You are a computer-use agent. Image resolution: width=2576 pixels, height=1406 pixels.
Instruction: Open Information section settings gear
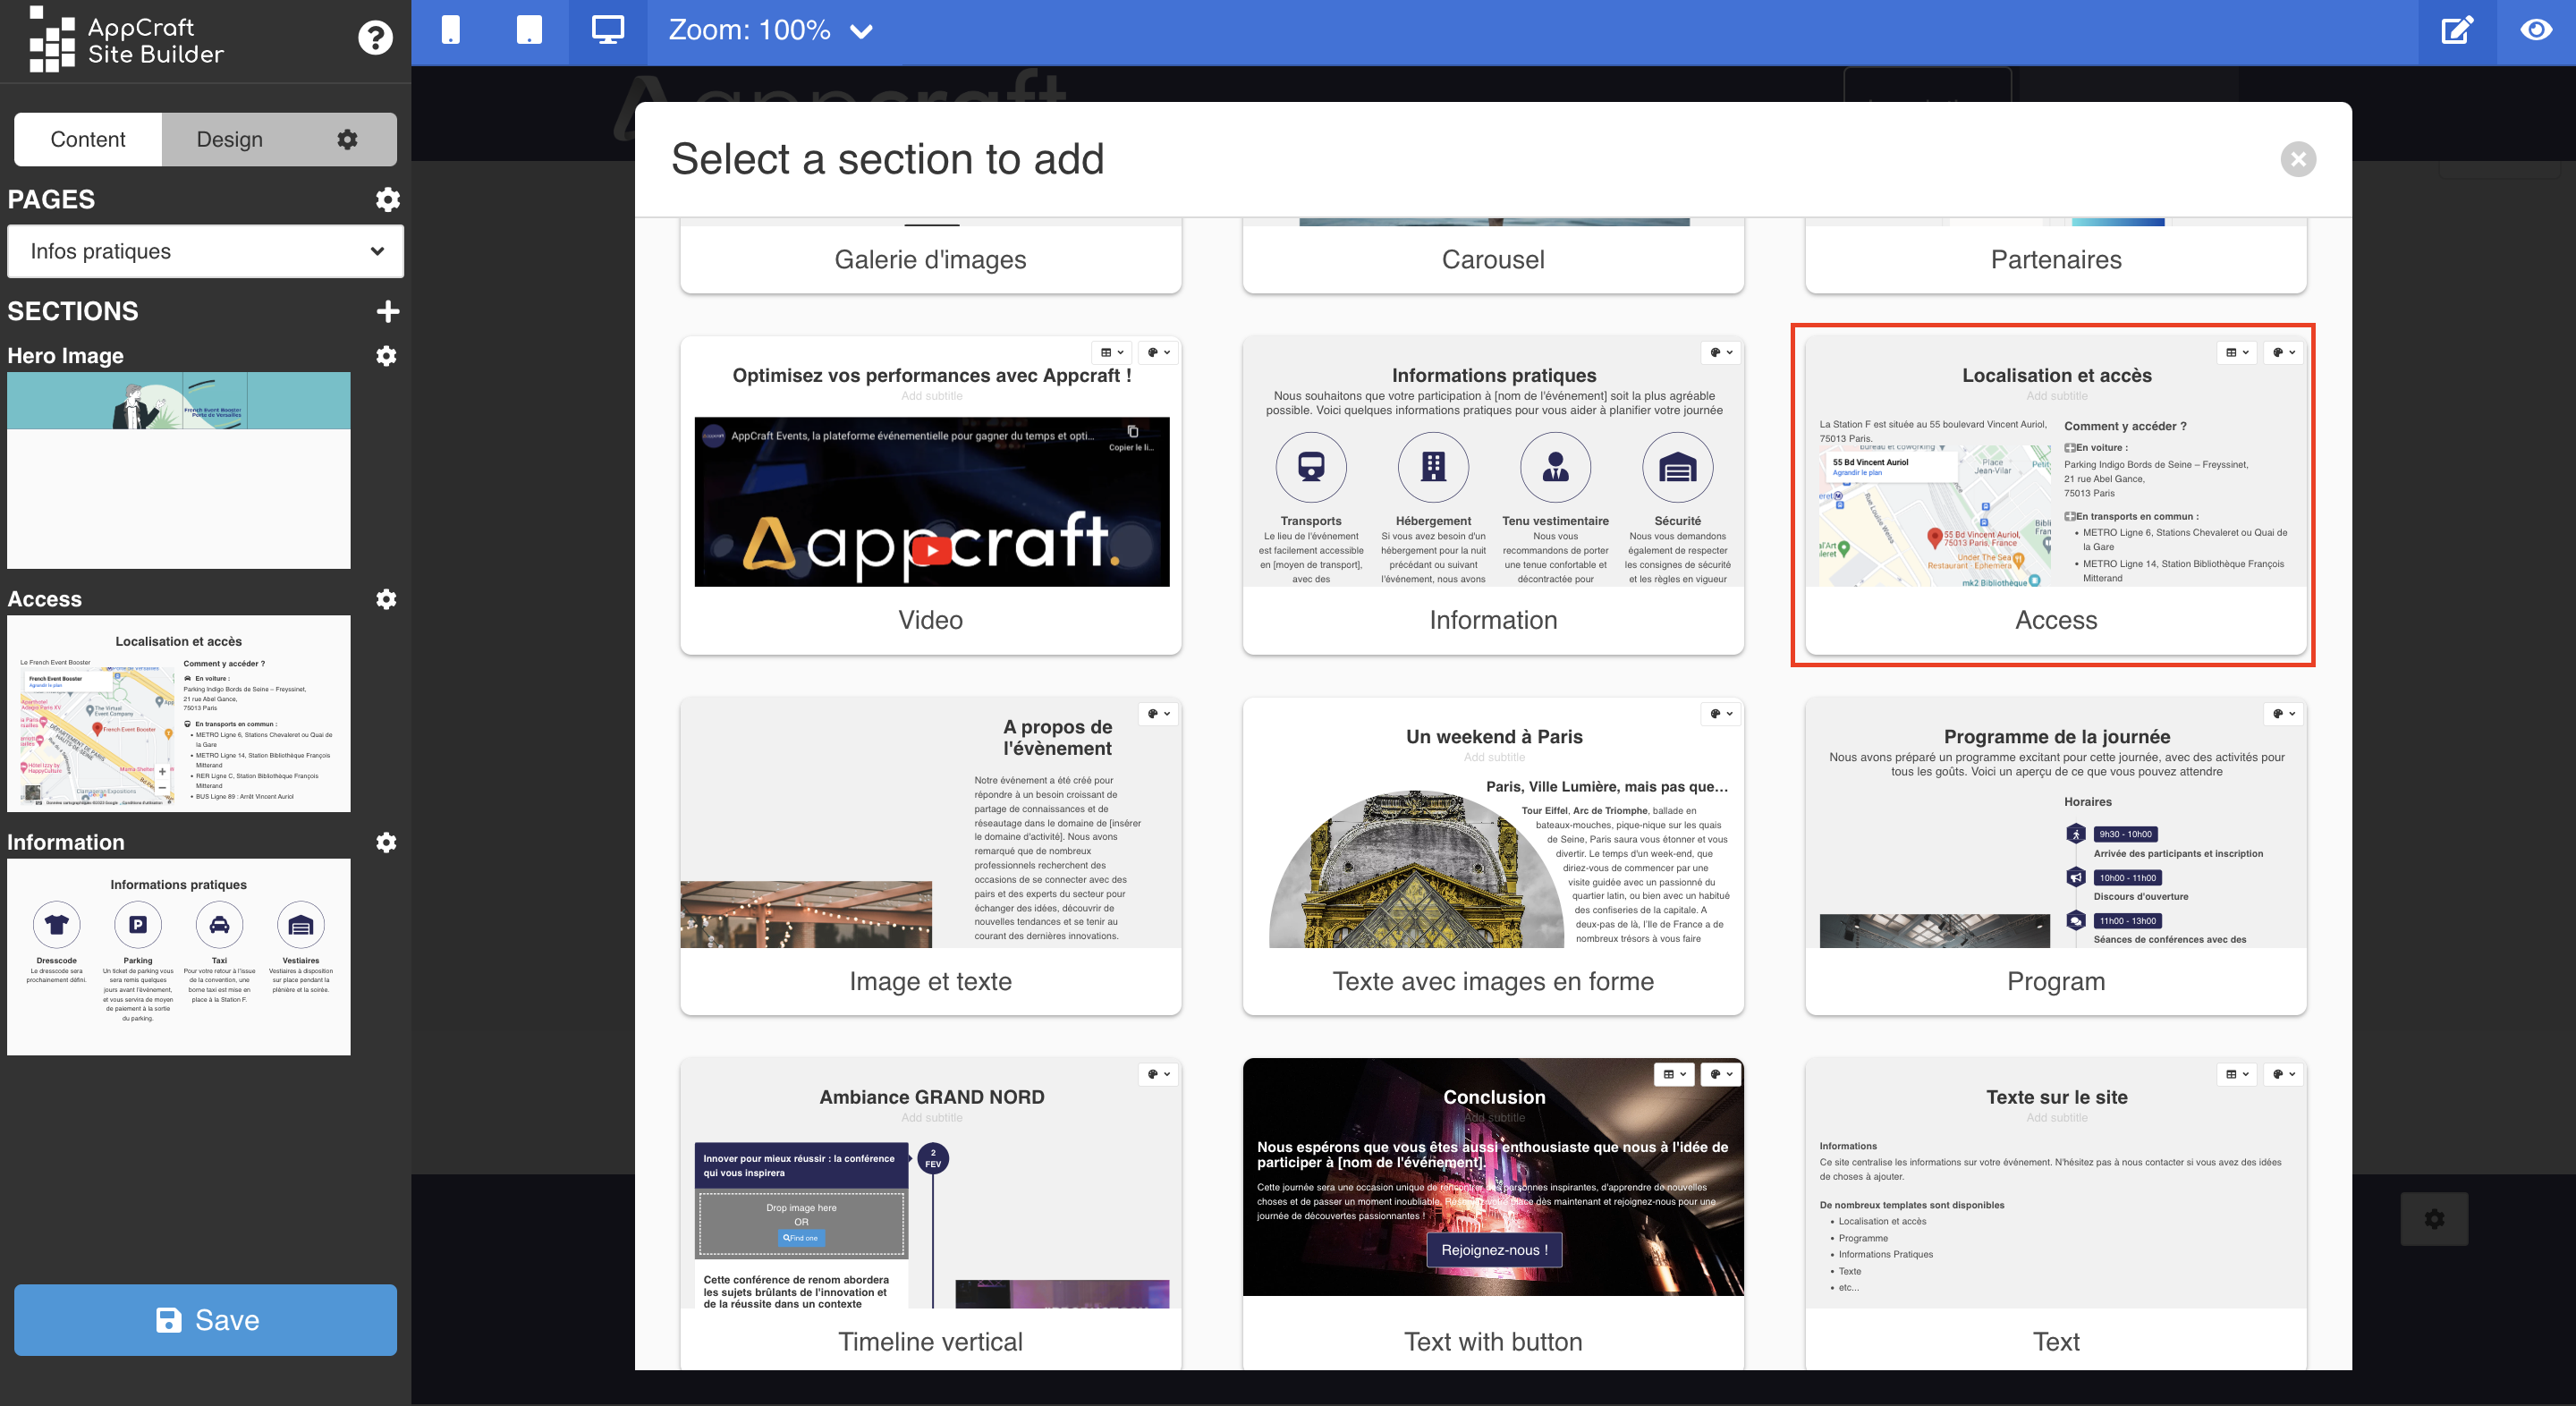click(x=386, y=842)
